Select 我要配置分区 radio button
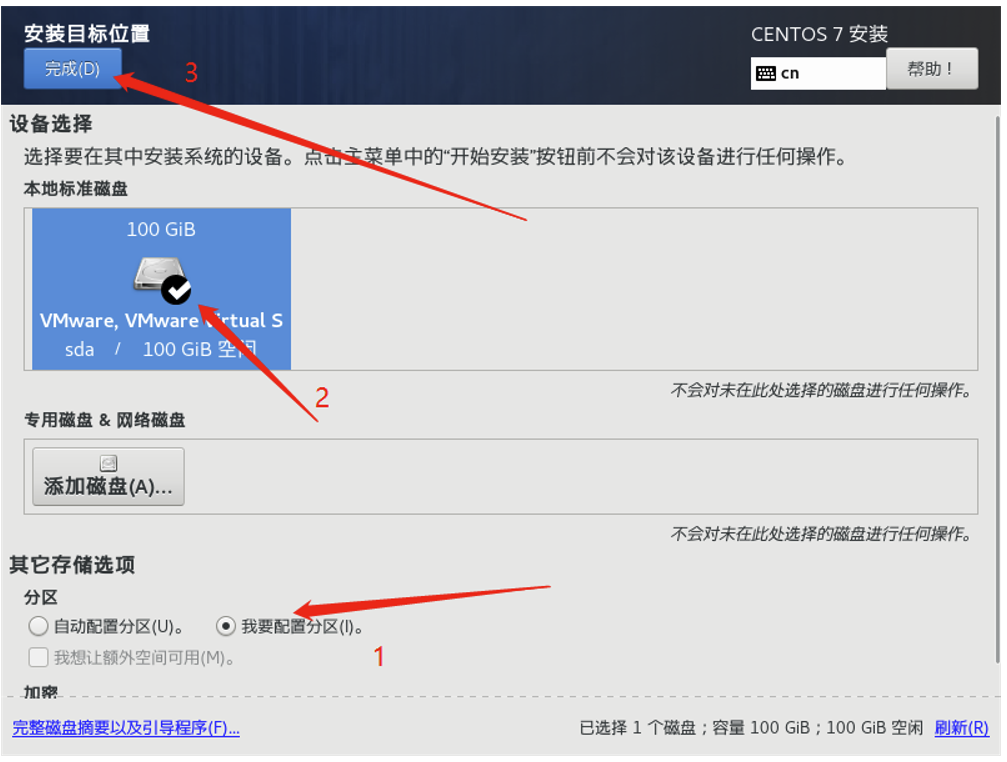Image resolution: width=1007 pixels, height=762 pixels. click(x=225, y=626)
